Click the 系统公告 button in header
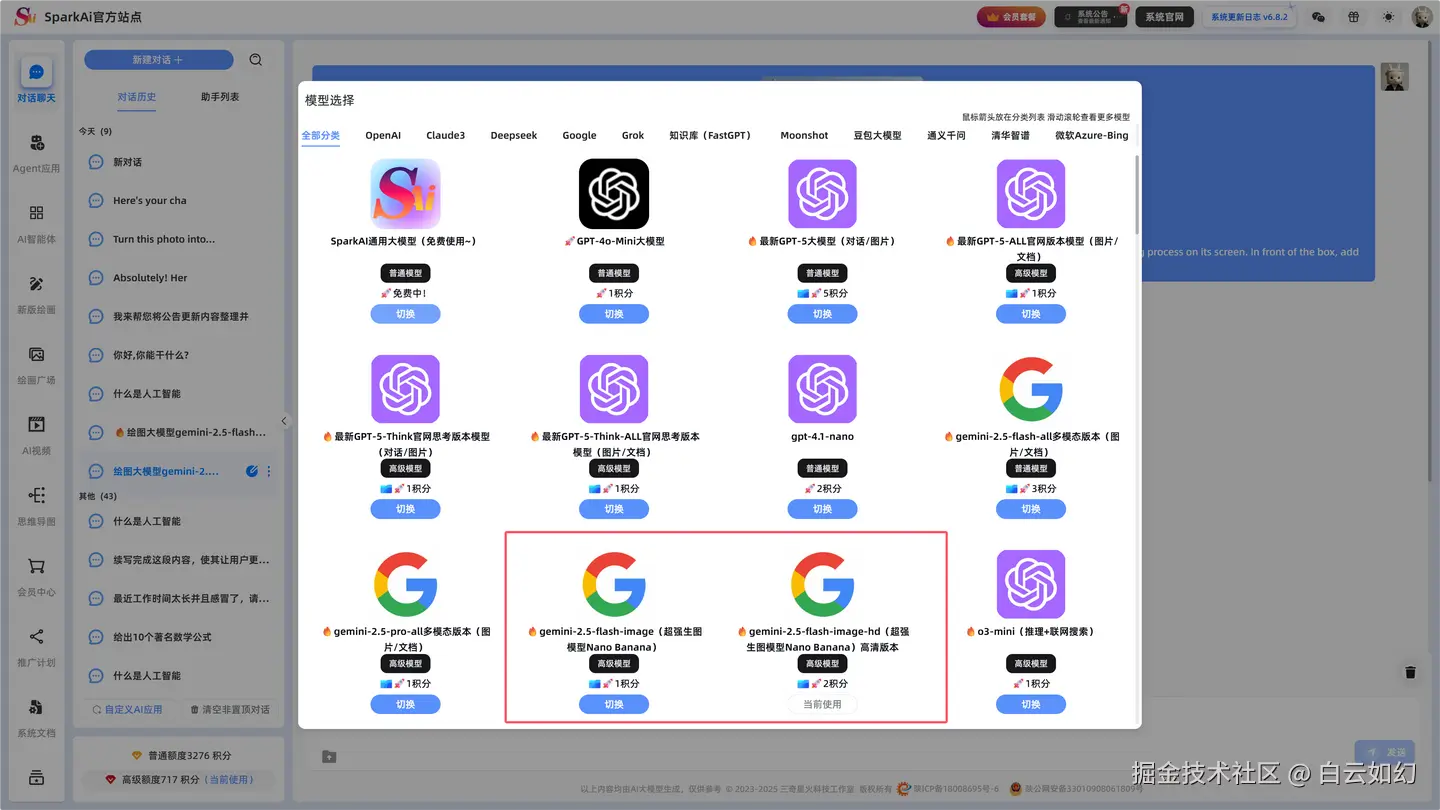Image resolution: width=1440 pixels, height=810 pixels. tap(1090, 17)
